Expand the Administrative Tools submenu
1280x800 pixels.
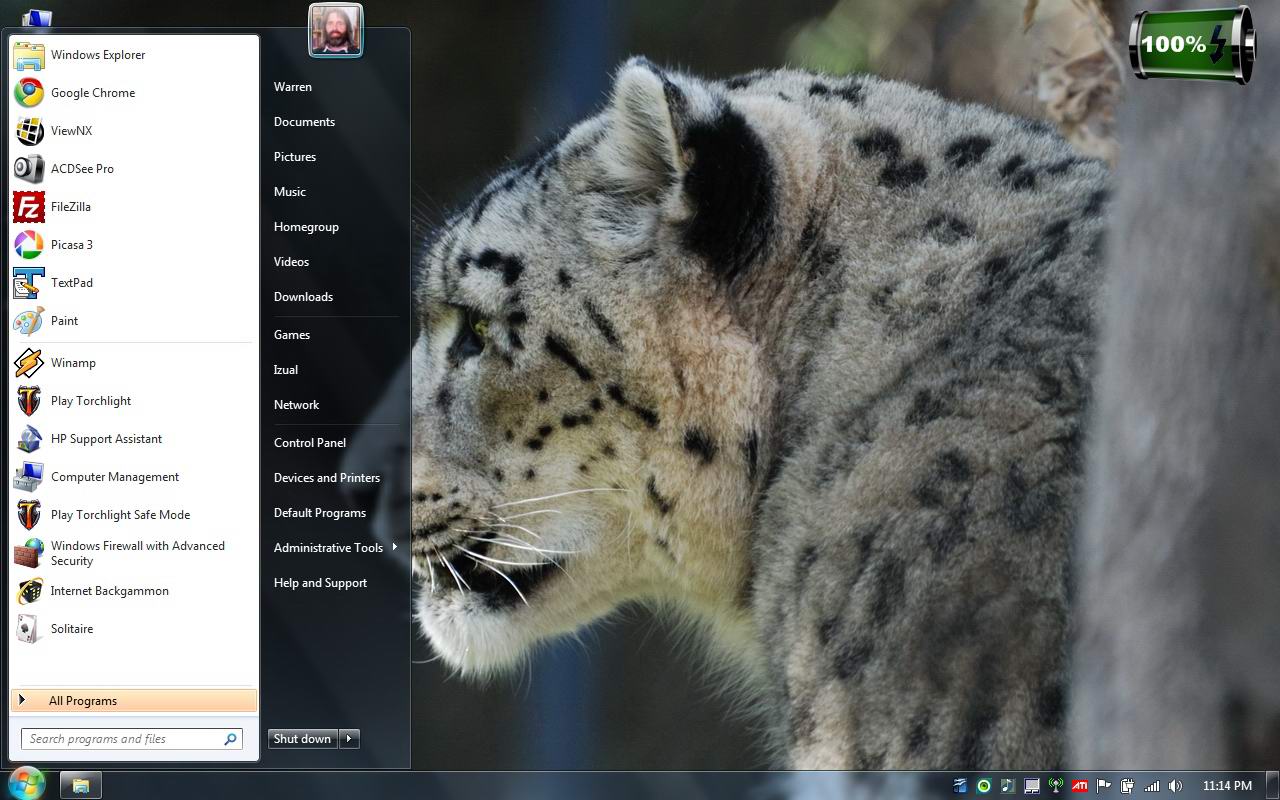click(x=329, y=548)
